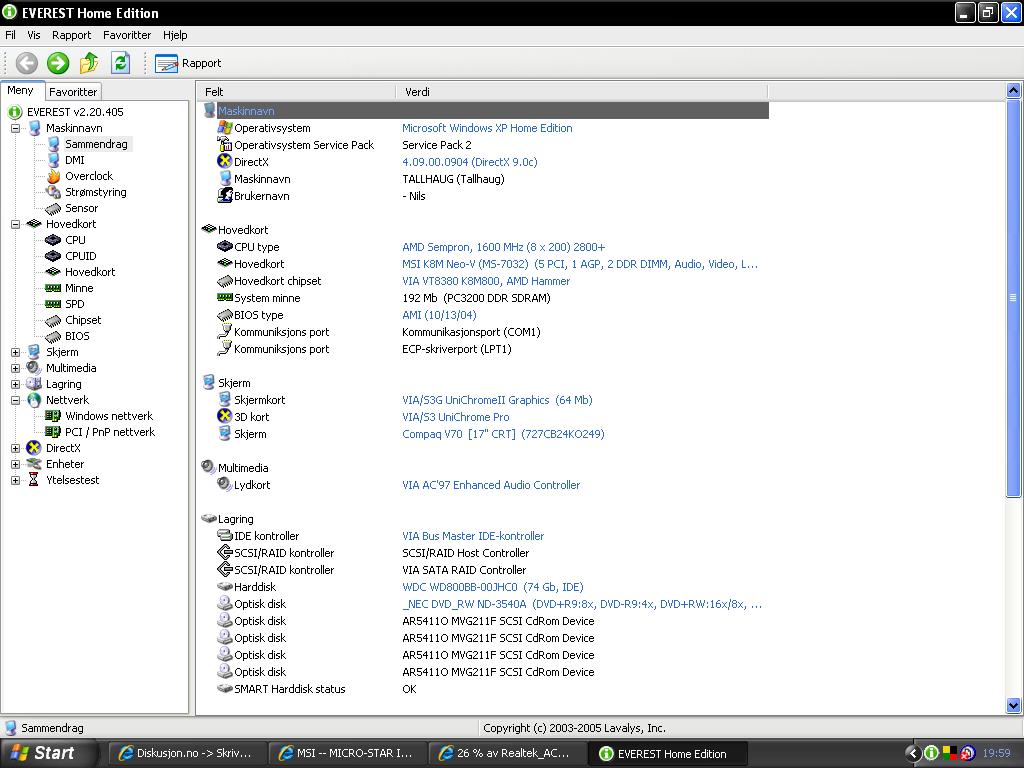Switch to MSI -- MICRO-STAR taskbar window
The height and width of the screenshot is (768, 1024).
[x=348, y=753]
